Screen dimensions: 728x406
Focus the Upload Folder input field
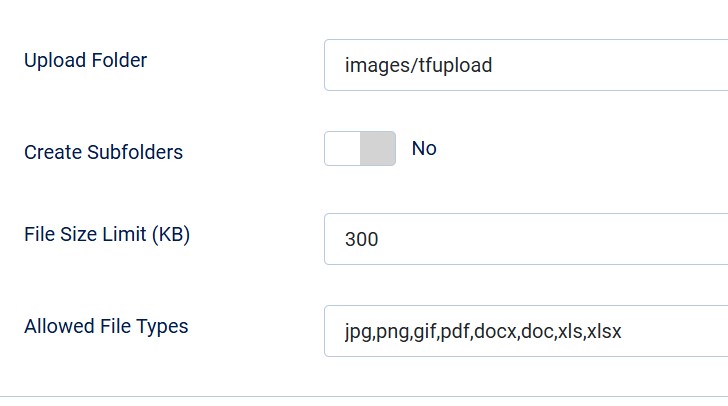[600, 65]
